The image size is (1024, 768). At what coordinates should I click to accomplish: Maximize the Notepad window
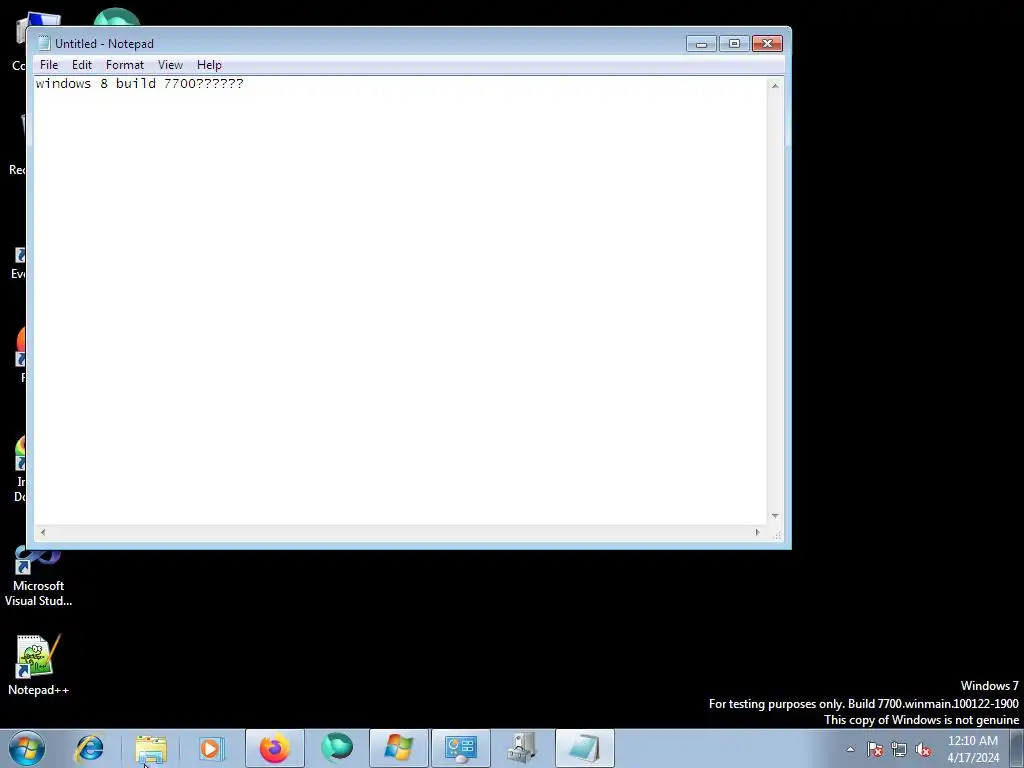tap(734, 44)
